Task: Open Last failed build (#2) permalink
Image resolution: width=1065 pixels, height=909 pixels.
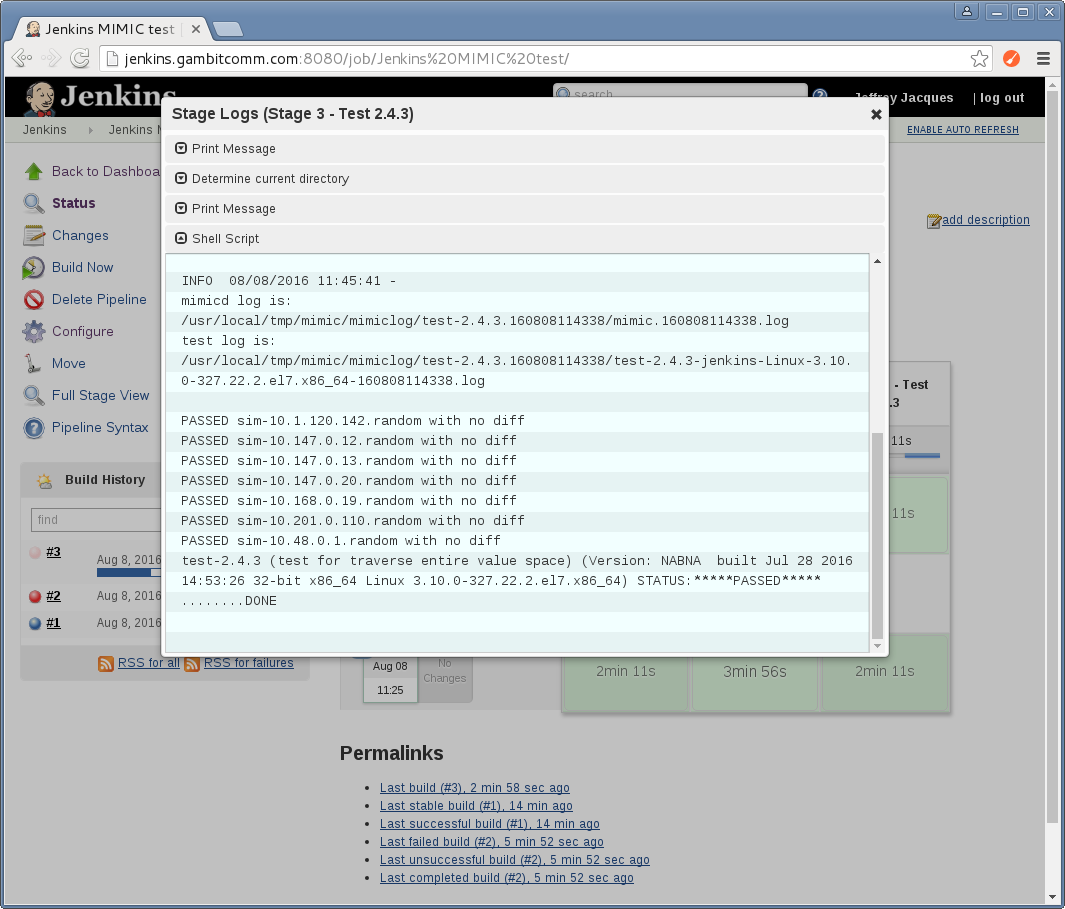Action: click(x=492, y=842)
